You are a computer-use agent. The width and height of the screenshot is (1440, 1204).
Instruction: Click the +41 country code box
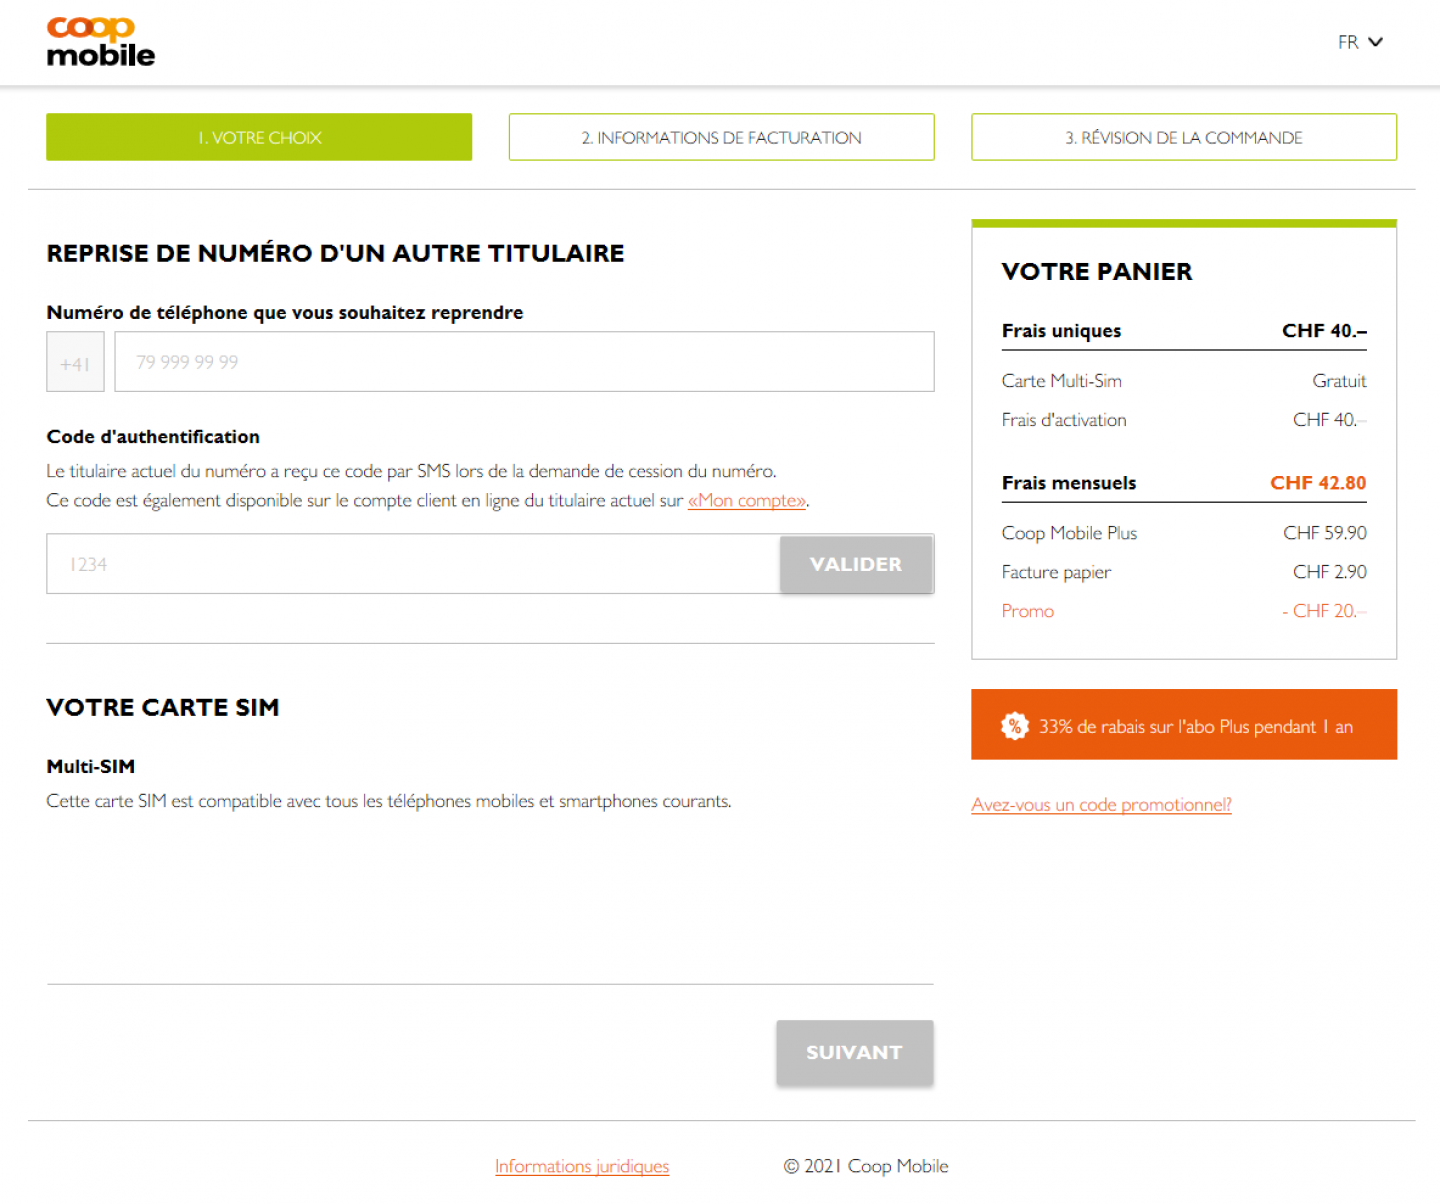click(75, 362)
